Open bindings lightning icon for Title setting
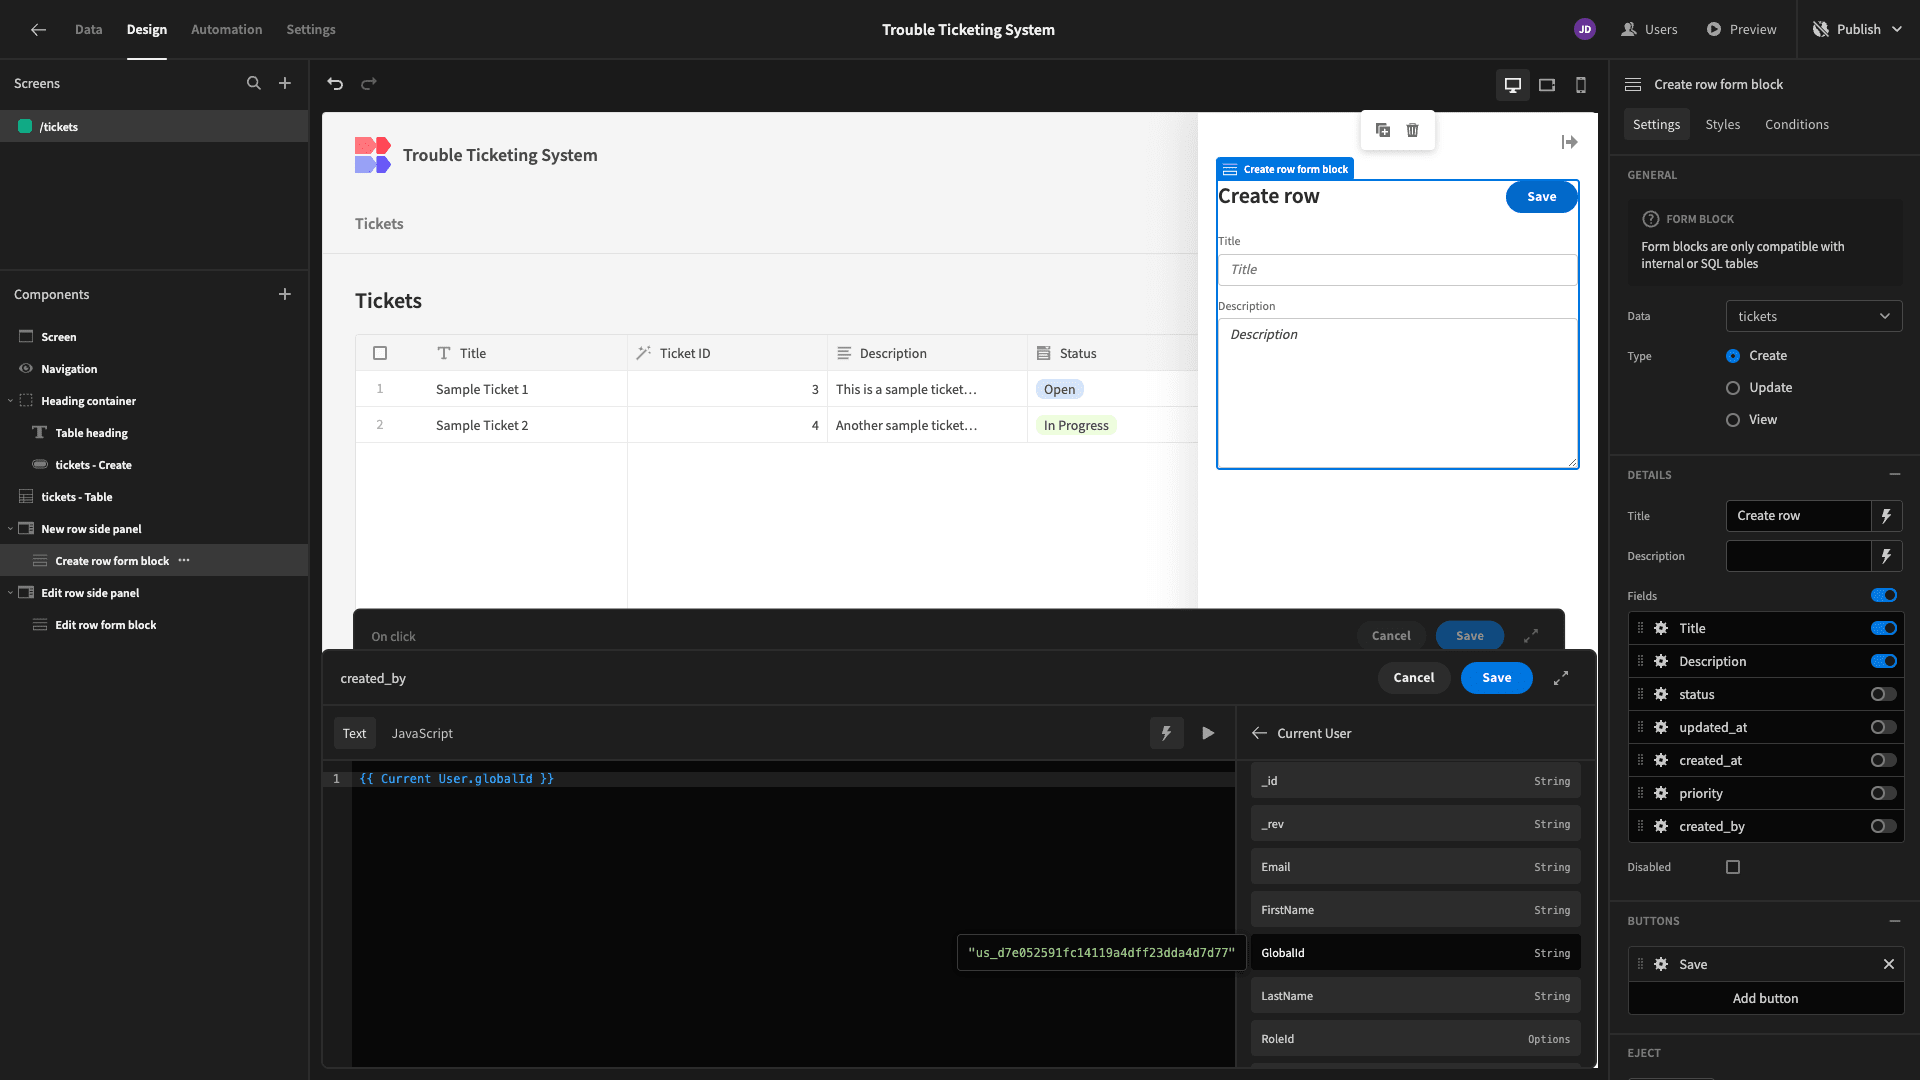 [1886, 516]
